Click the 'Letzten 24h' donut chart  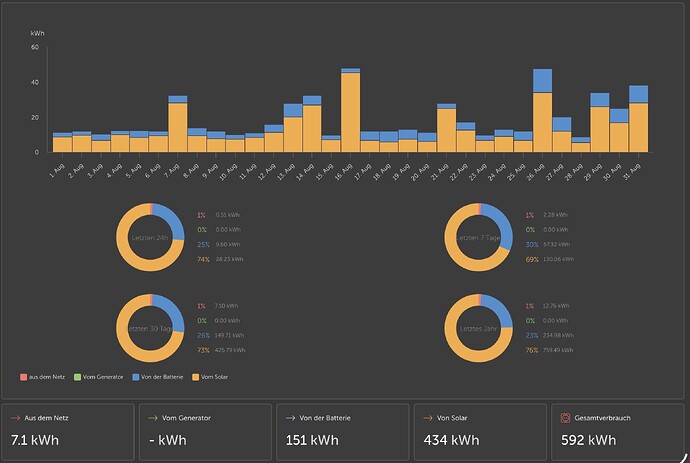click(150, 237)
